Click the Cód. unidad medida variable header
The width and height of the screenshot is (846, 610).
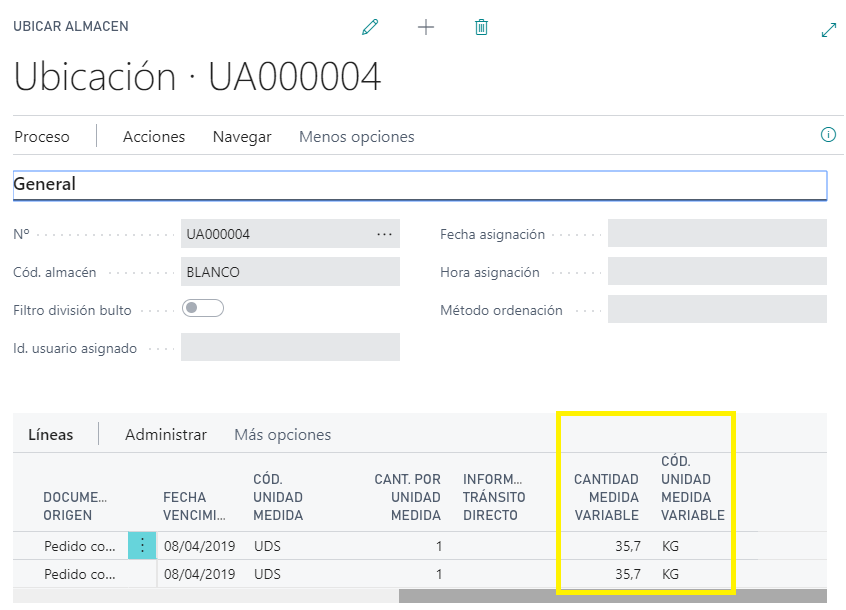click(693, 488)
